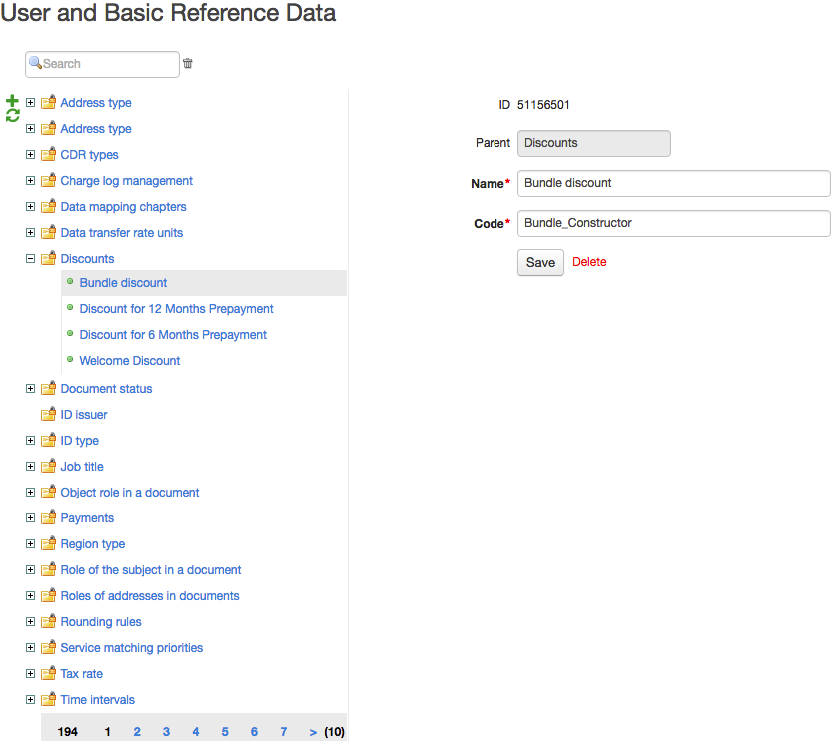Expand the Tax rate node

click(30, 674)
